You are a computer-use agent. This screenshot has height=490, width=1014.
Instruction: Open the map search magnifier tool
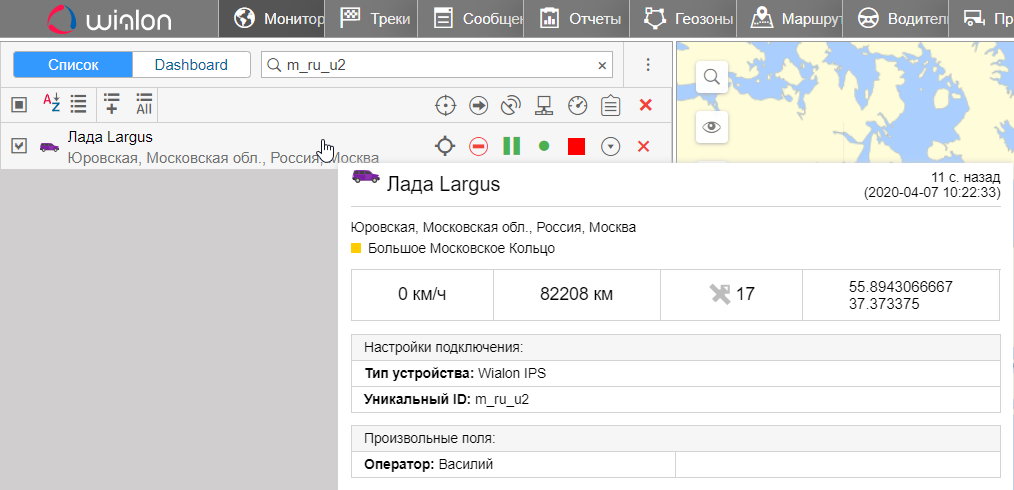711,77
